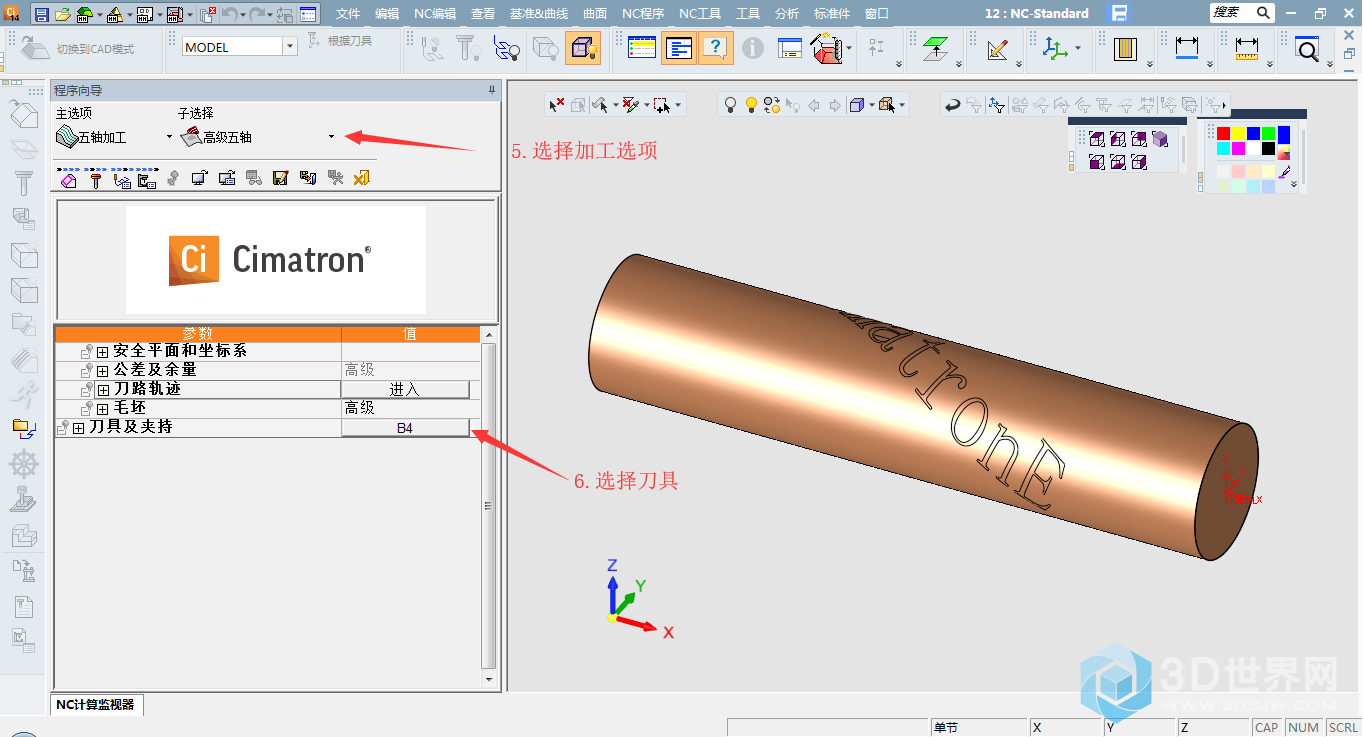Expand the 公差及余量 tree node
The width and height of the screenshot is (1363, 737).
pos(103,371)
